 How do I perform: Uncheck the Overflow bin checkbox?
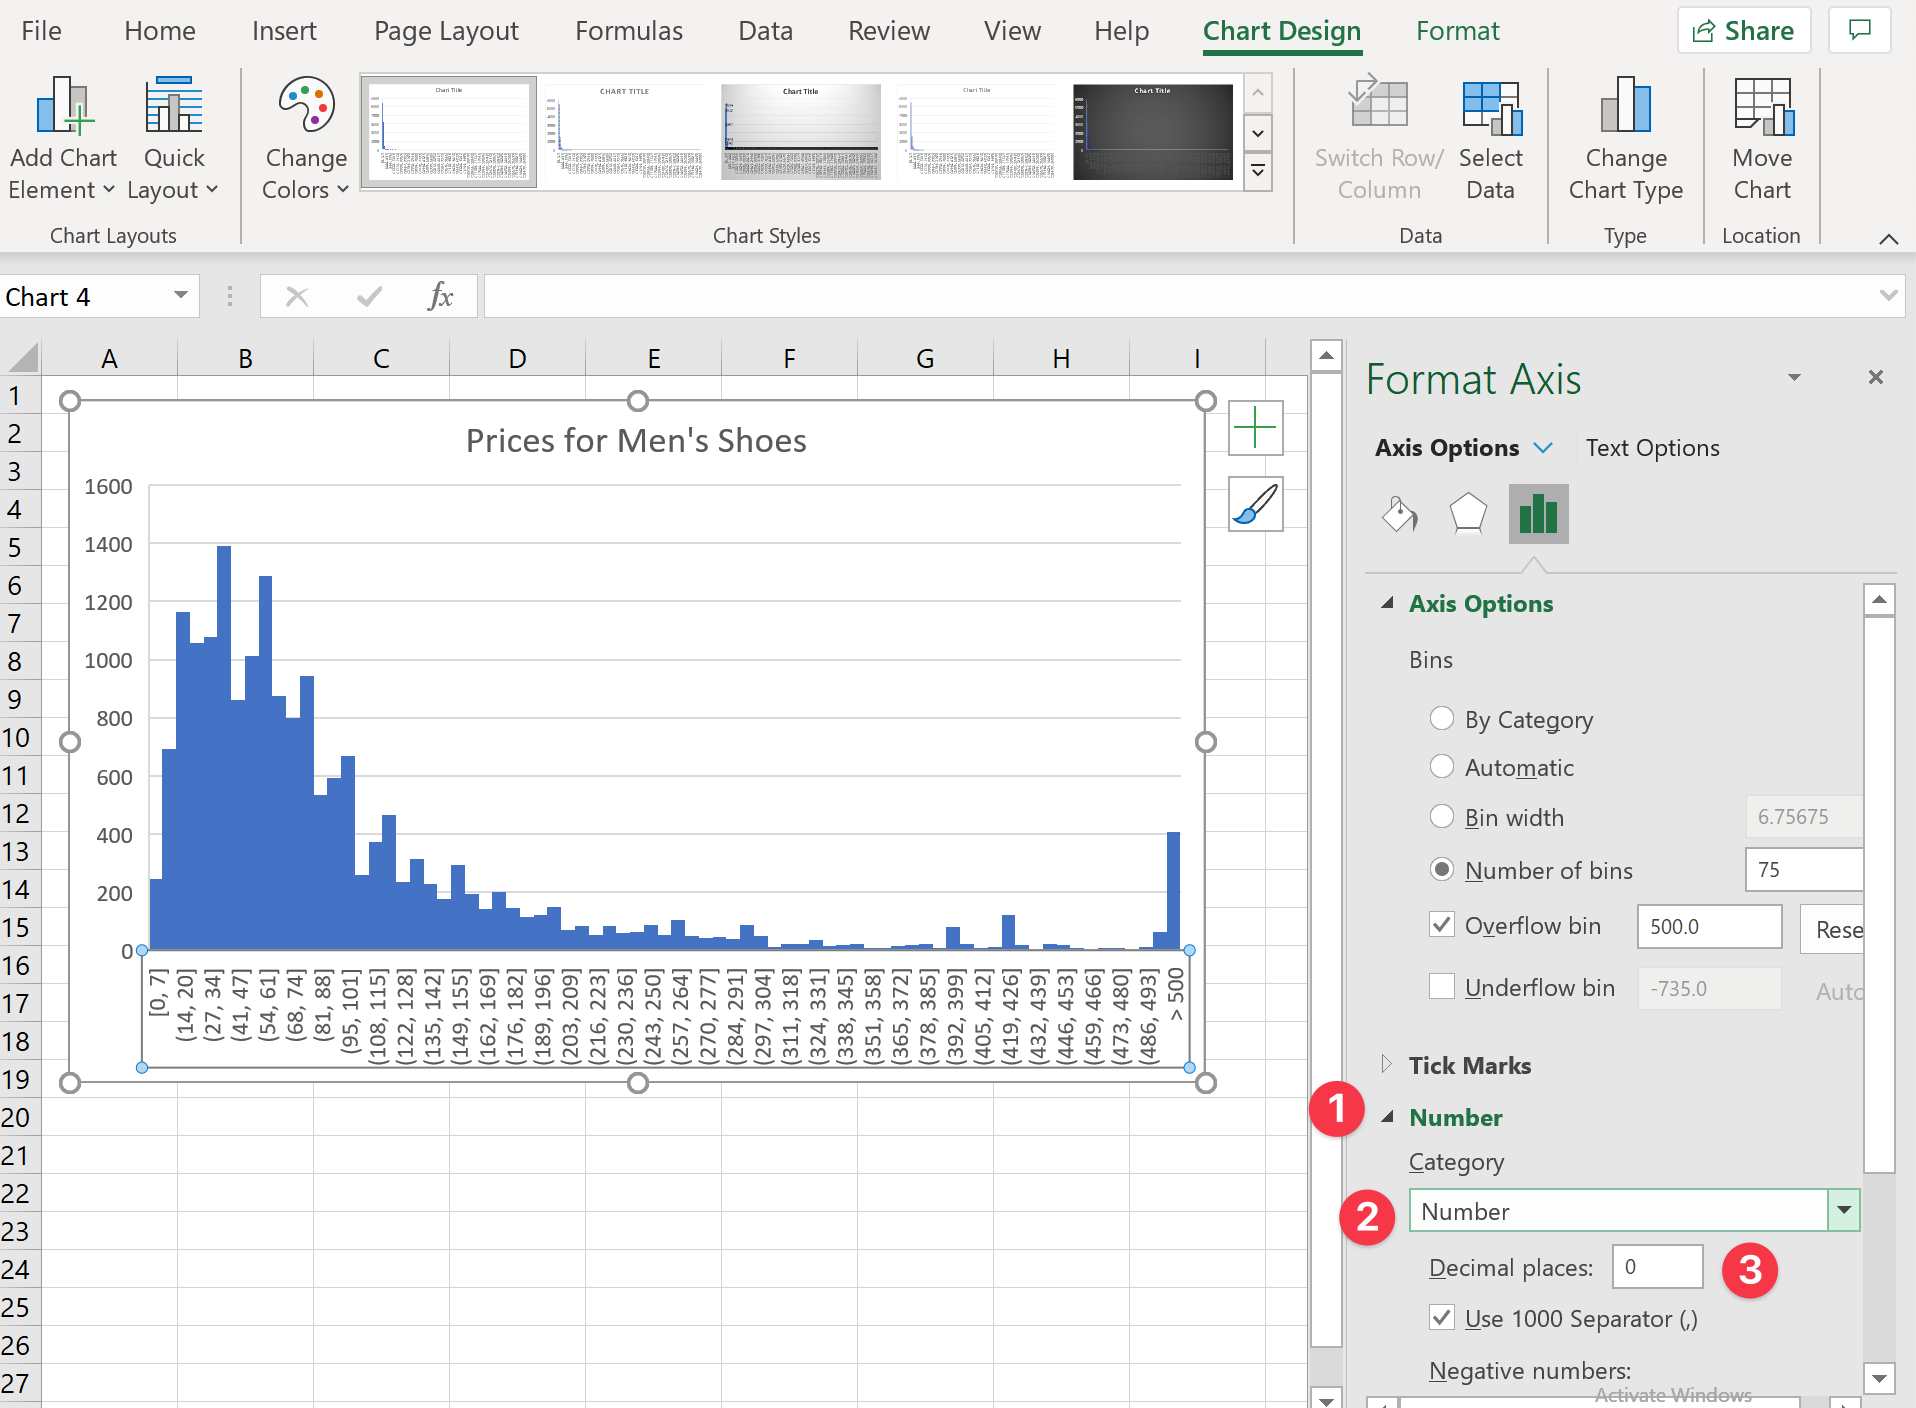[x=1442, y=925]
